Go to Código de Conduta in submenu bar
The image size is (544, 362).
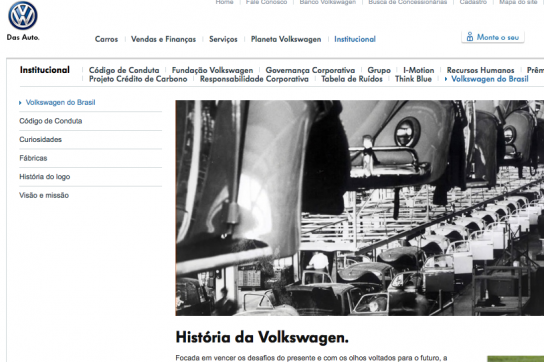pos(124,70)
